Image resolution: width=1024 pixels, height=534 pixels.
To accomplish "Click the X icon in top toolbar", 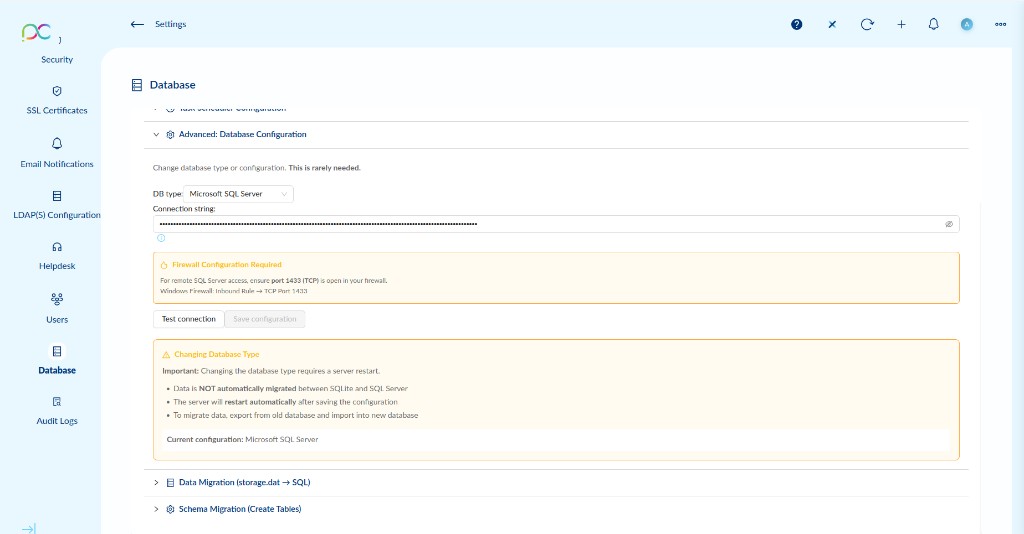I will (832, 24).
